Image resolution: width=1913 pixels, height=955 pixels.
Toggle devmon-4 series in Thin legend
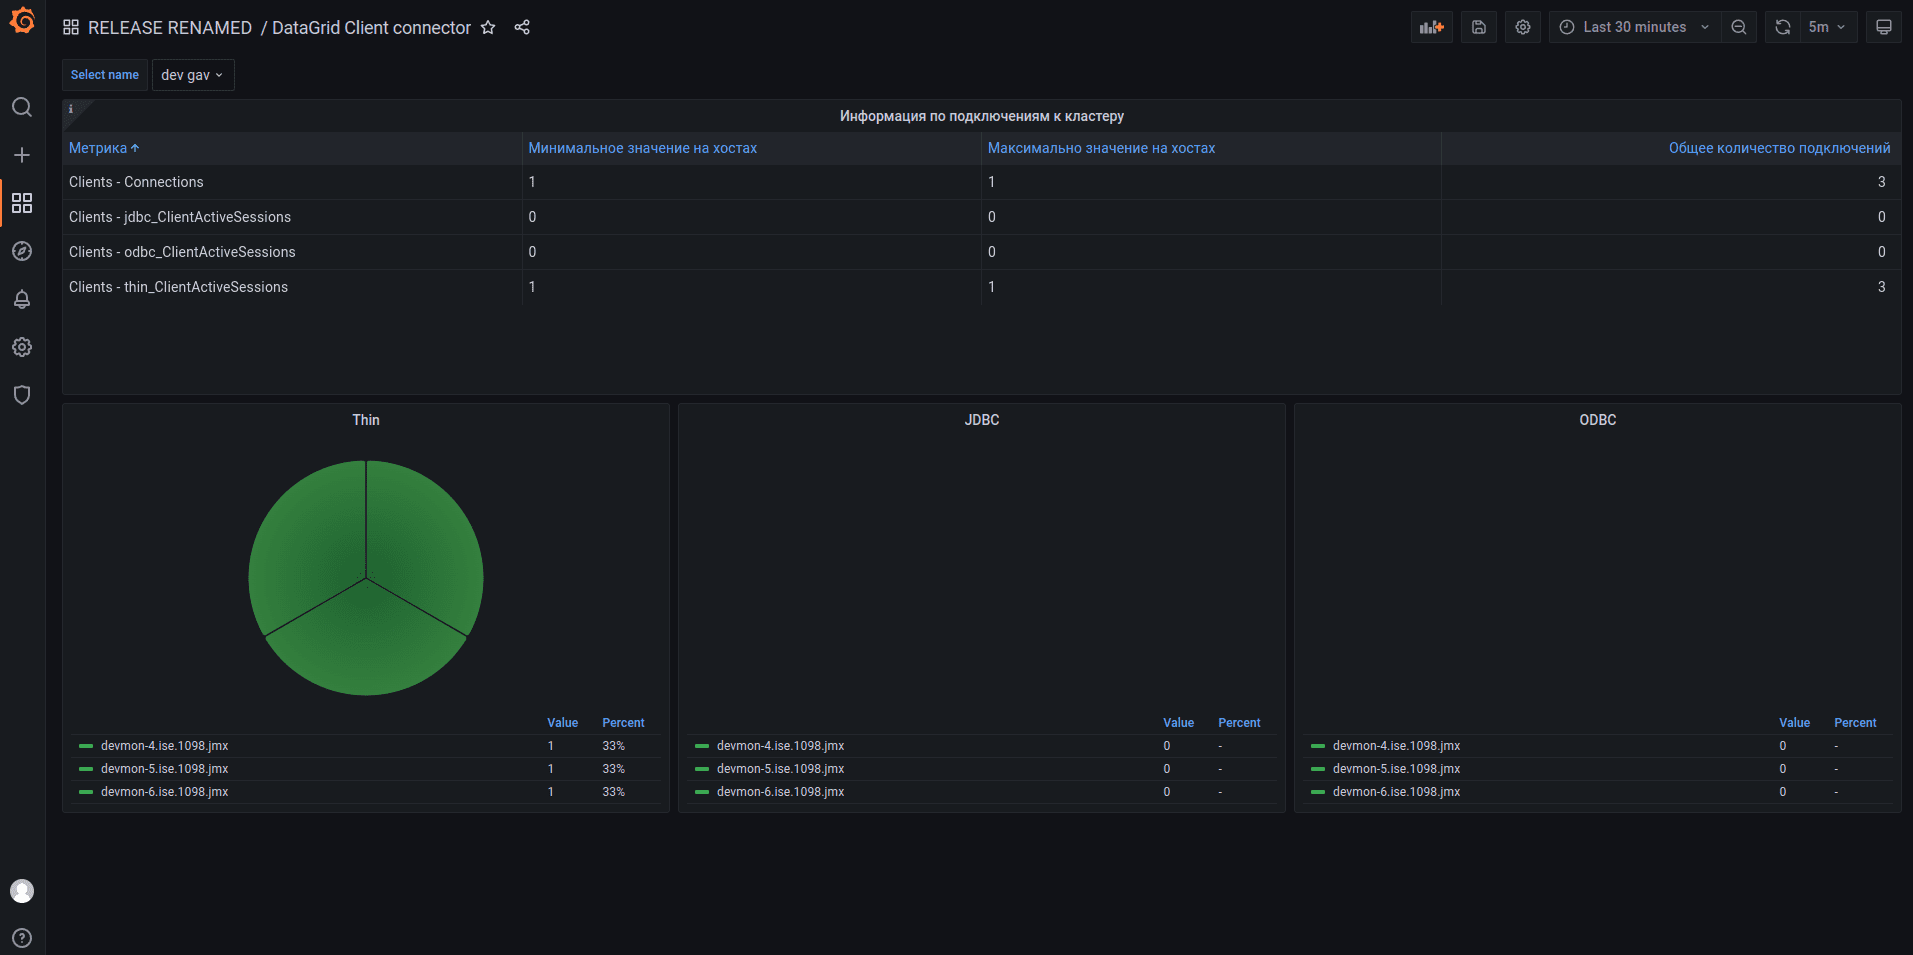coord(164,746)
